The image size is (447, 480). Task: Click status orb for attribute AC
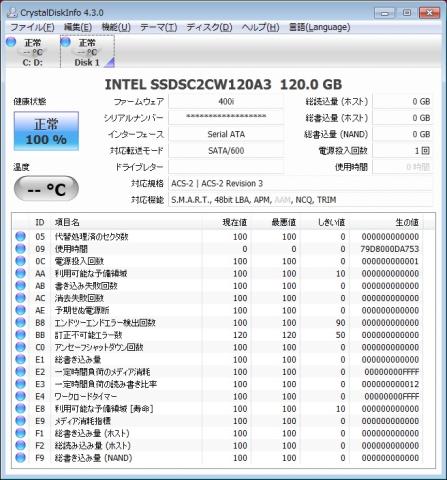(20, 298)
